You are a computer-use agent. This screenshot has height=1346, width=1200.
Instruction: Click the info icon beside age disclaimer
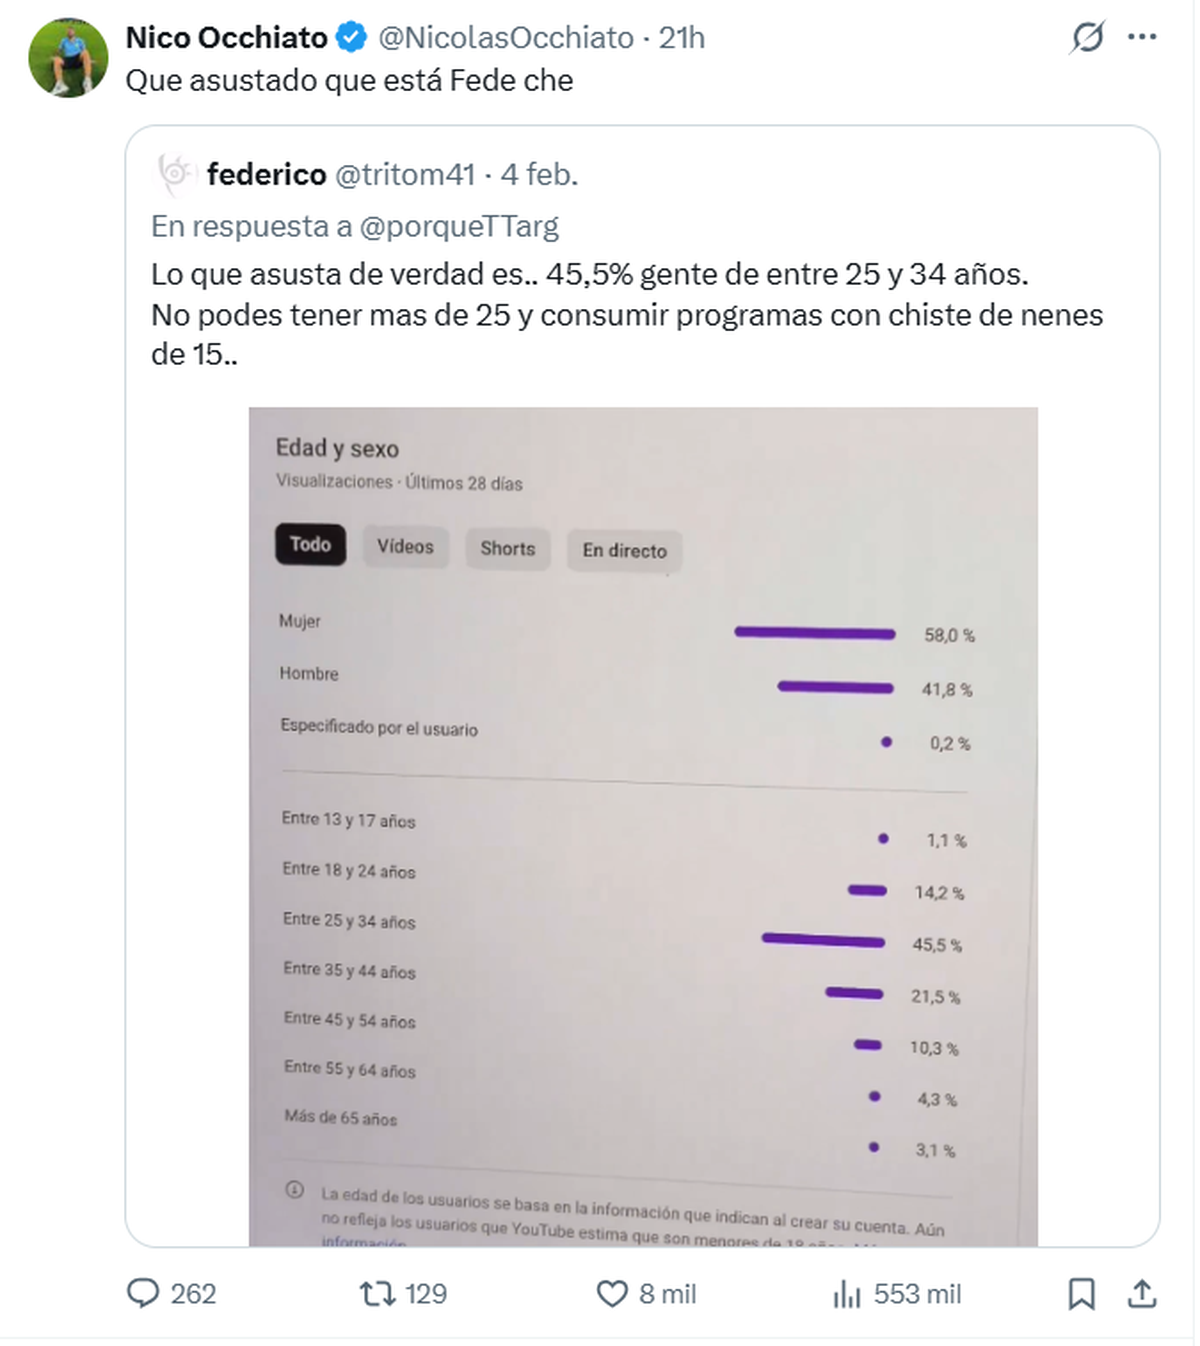(294, 1190)
